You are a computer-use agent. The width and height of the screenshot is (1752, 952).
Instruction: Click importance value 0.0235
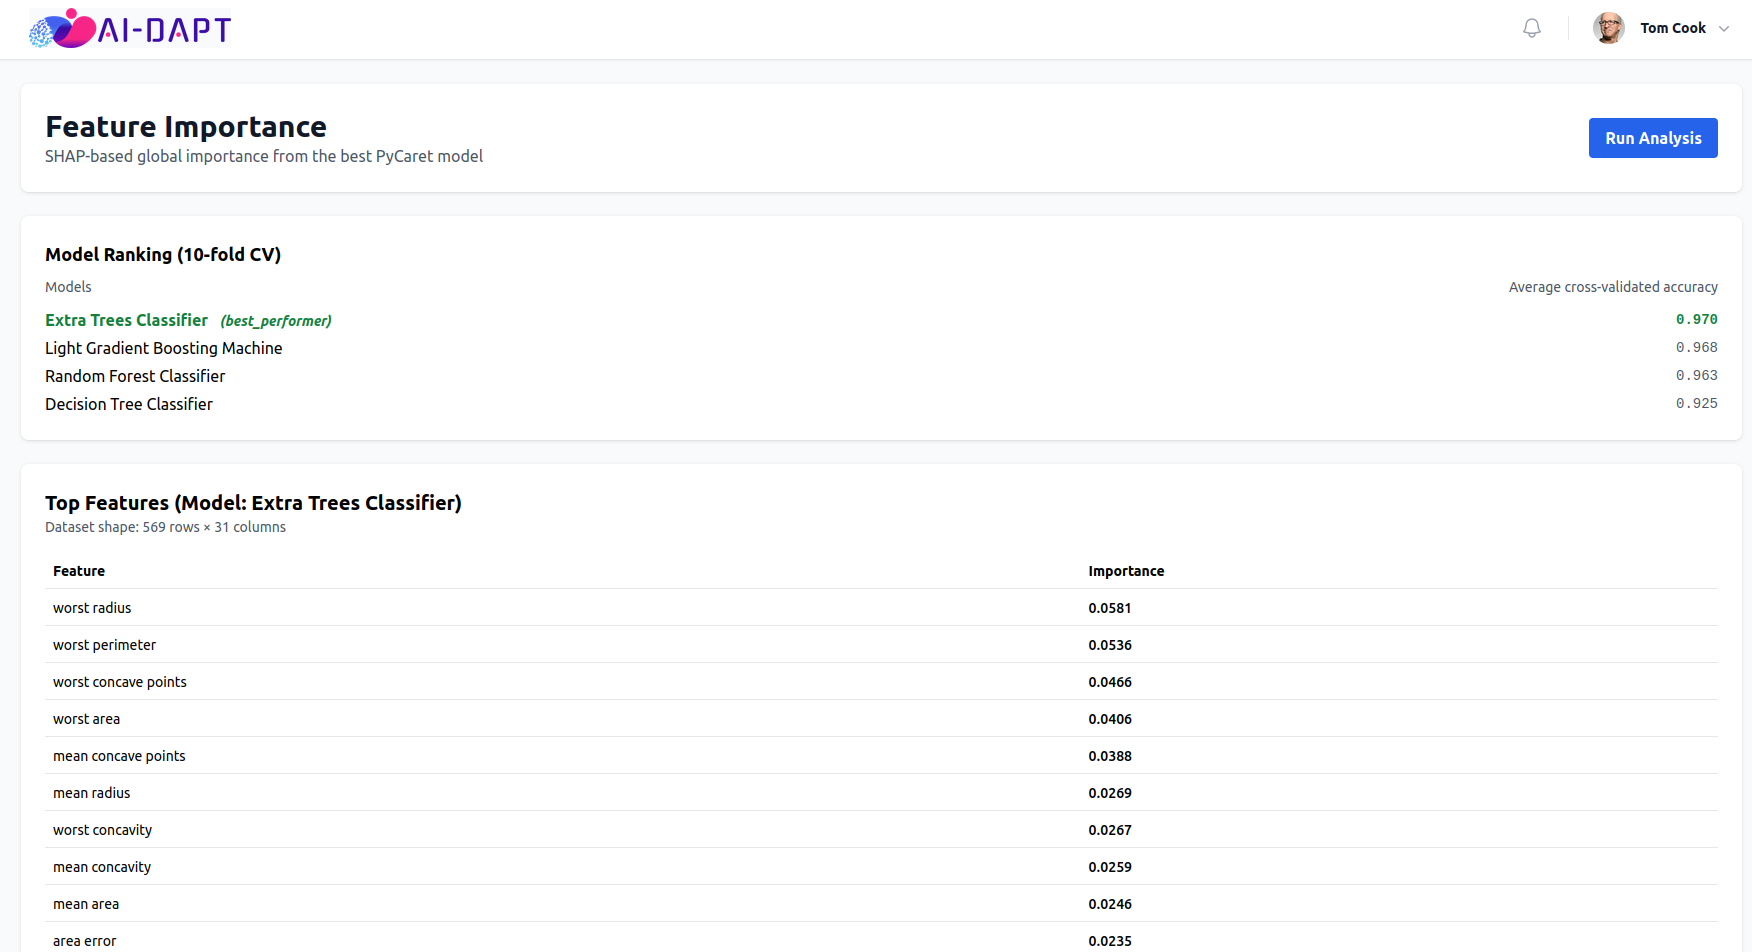pos(1110,941)
